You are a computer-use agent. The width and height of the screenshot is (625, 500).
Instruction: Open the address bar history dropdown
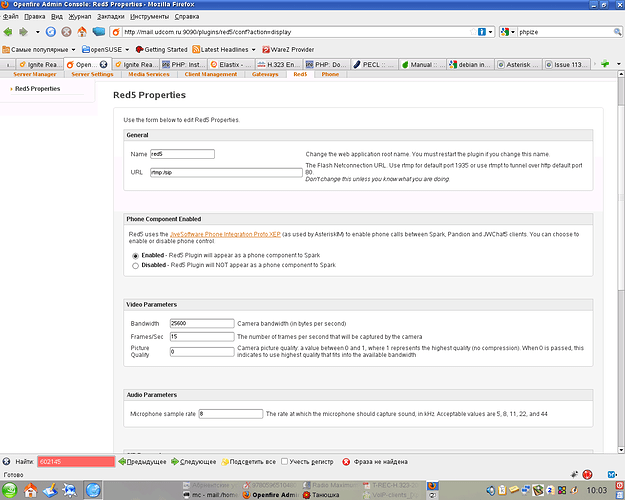click(491, 32)
